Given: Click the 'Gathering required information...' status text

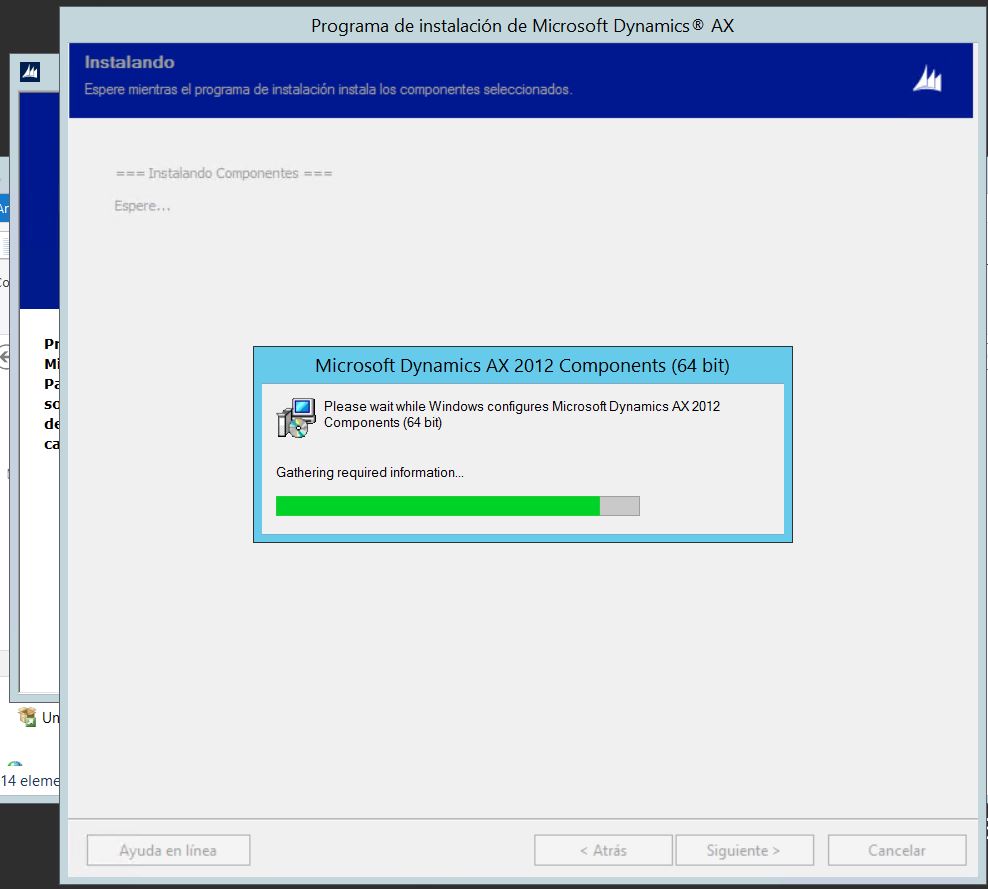Looking at the screenshot, I should coord(370,473).
